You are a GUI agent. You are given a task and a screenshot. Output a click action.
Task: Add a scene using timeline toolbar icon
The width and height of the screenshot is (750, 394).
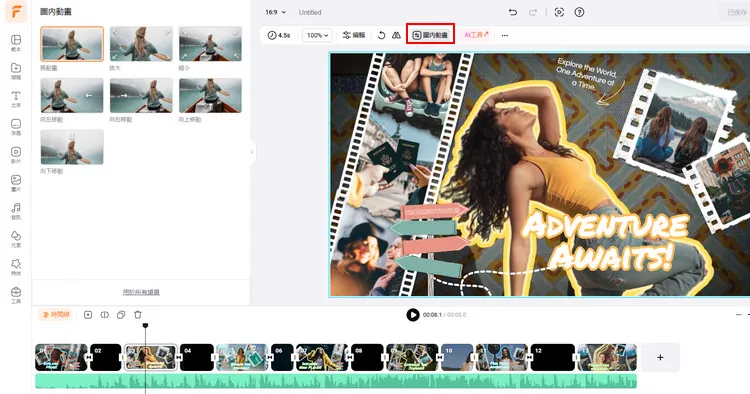pos(88,315)
